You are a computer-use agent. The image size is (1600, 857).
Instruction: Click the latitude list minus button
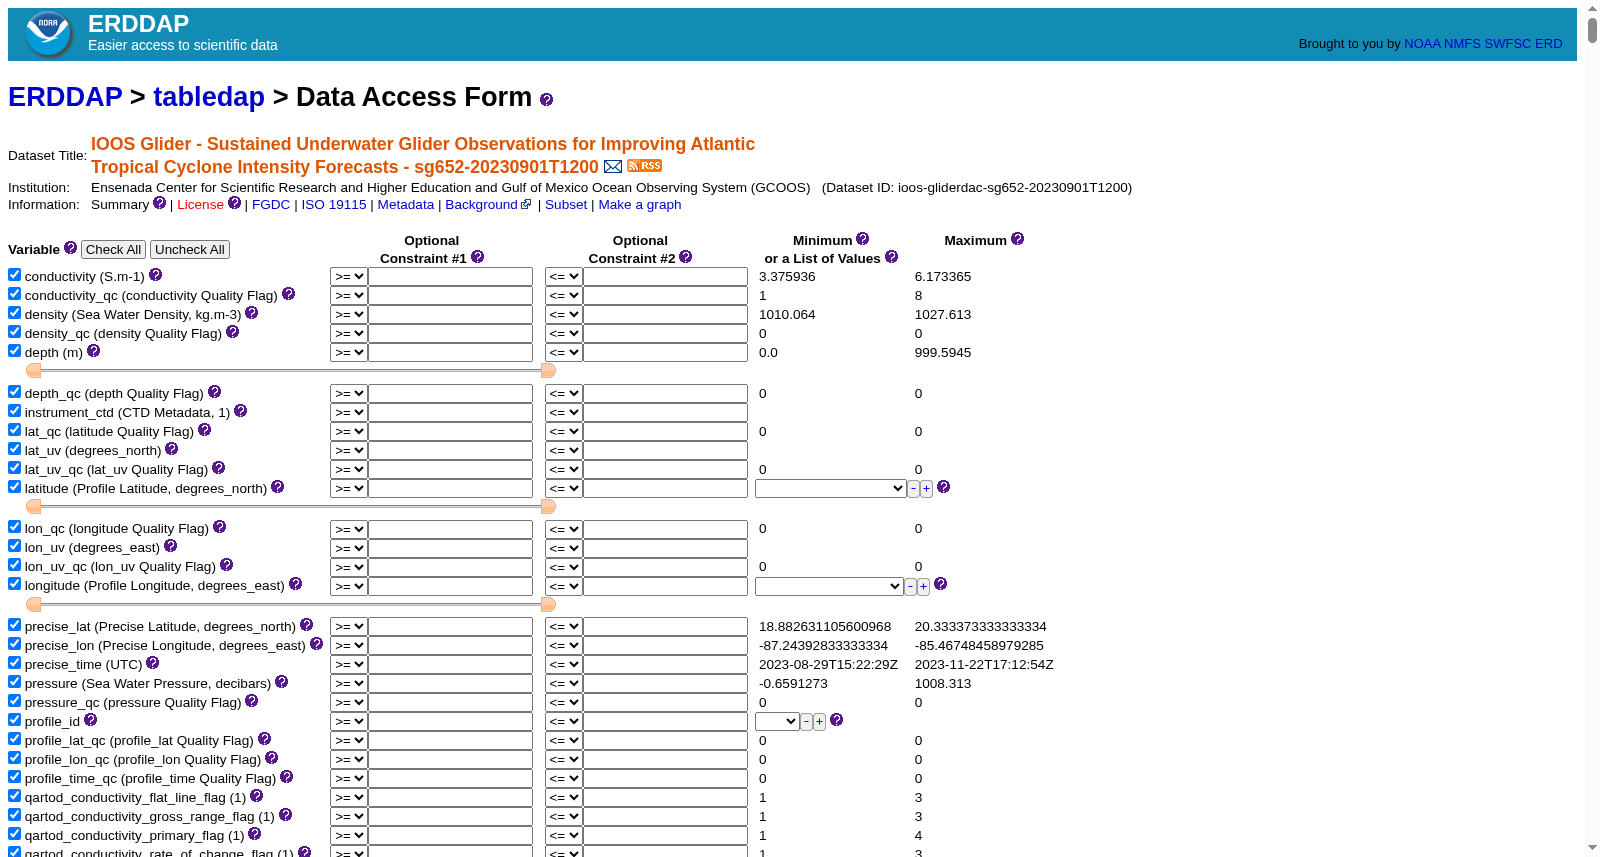click(913, 489)
